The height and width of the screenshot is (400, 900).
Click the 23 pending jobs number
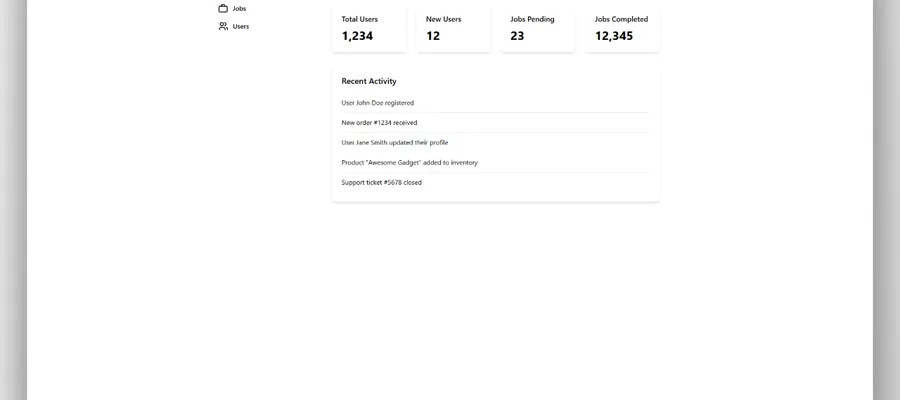517,36
